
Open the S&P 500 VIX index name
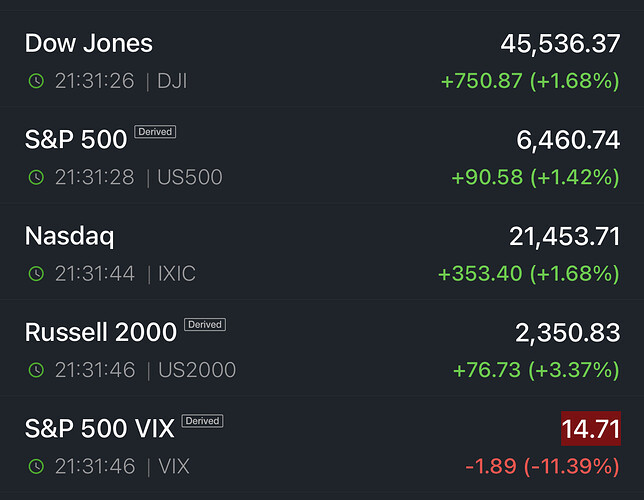tap(99, 429)
